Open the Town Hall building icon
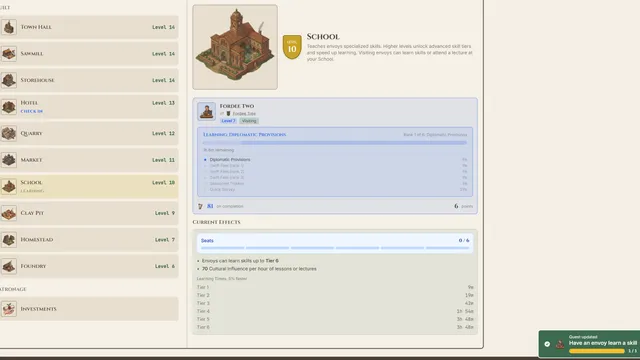This screenshot has height=360, width=640. coord(9,27)
